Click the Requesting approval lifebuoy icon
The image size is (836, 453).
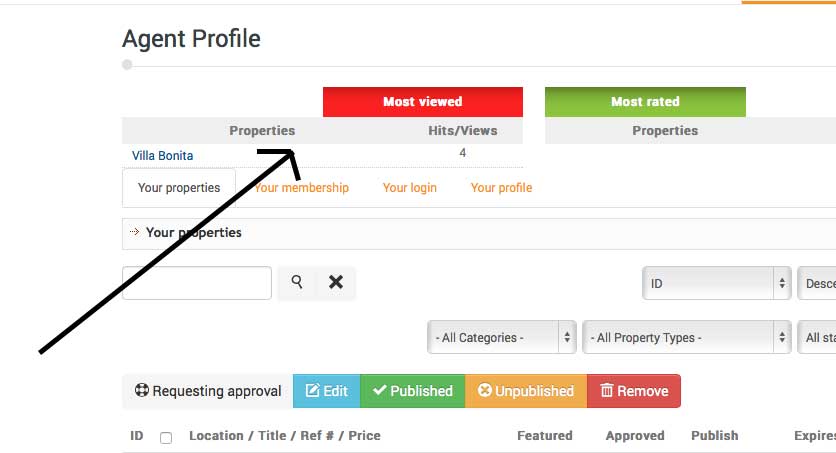[x=142, y=391]
